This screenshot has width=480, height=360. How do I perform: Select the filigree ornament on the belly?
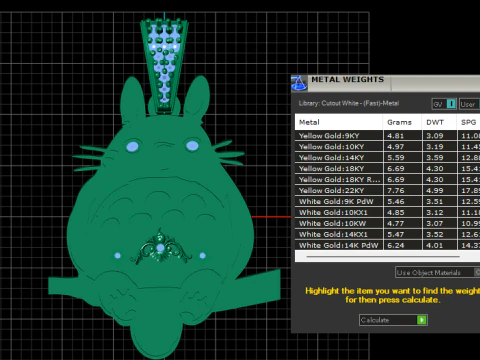(x=161, y=248)
